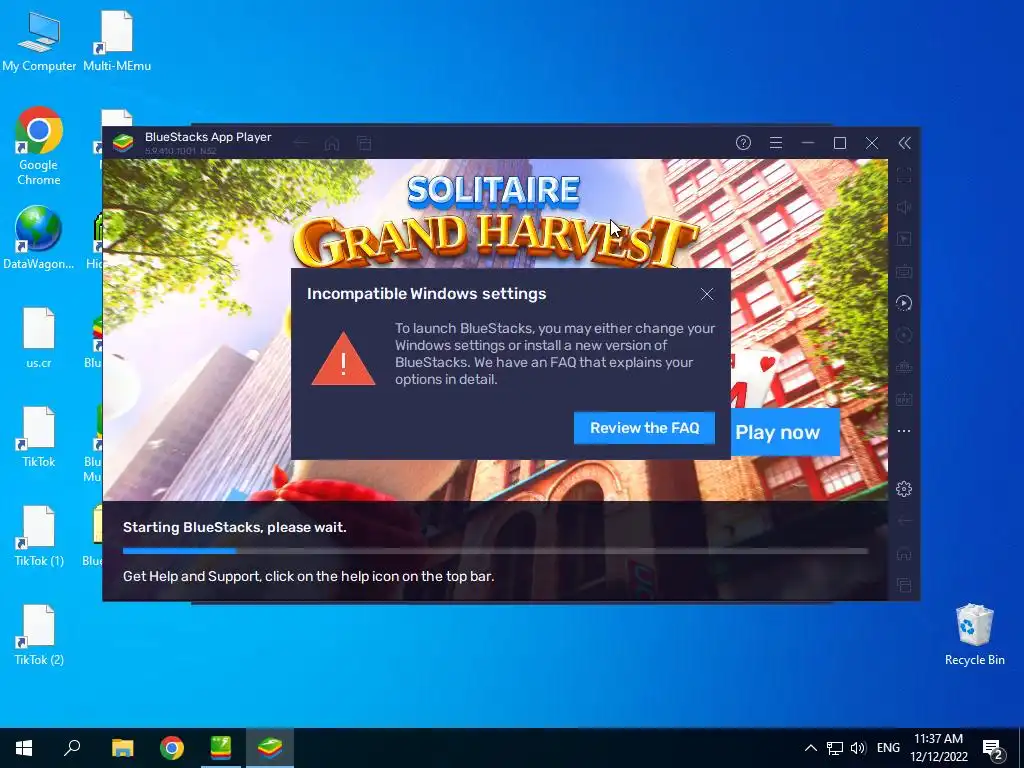Click the sidebar home icon at bottom

(904, 553)
